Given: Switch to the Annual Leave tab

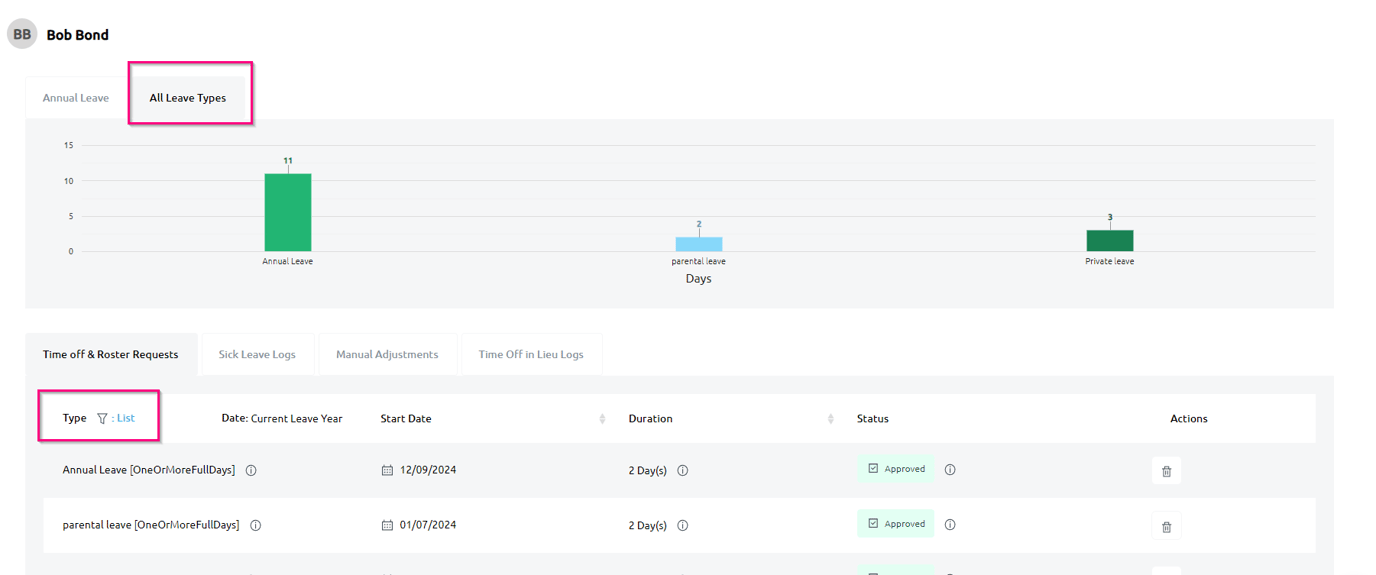Looking at the screenshot, I should pos(76,98).
